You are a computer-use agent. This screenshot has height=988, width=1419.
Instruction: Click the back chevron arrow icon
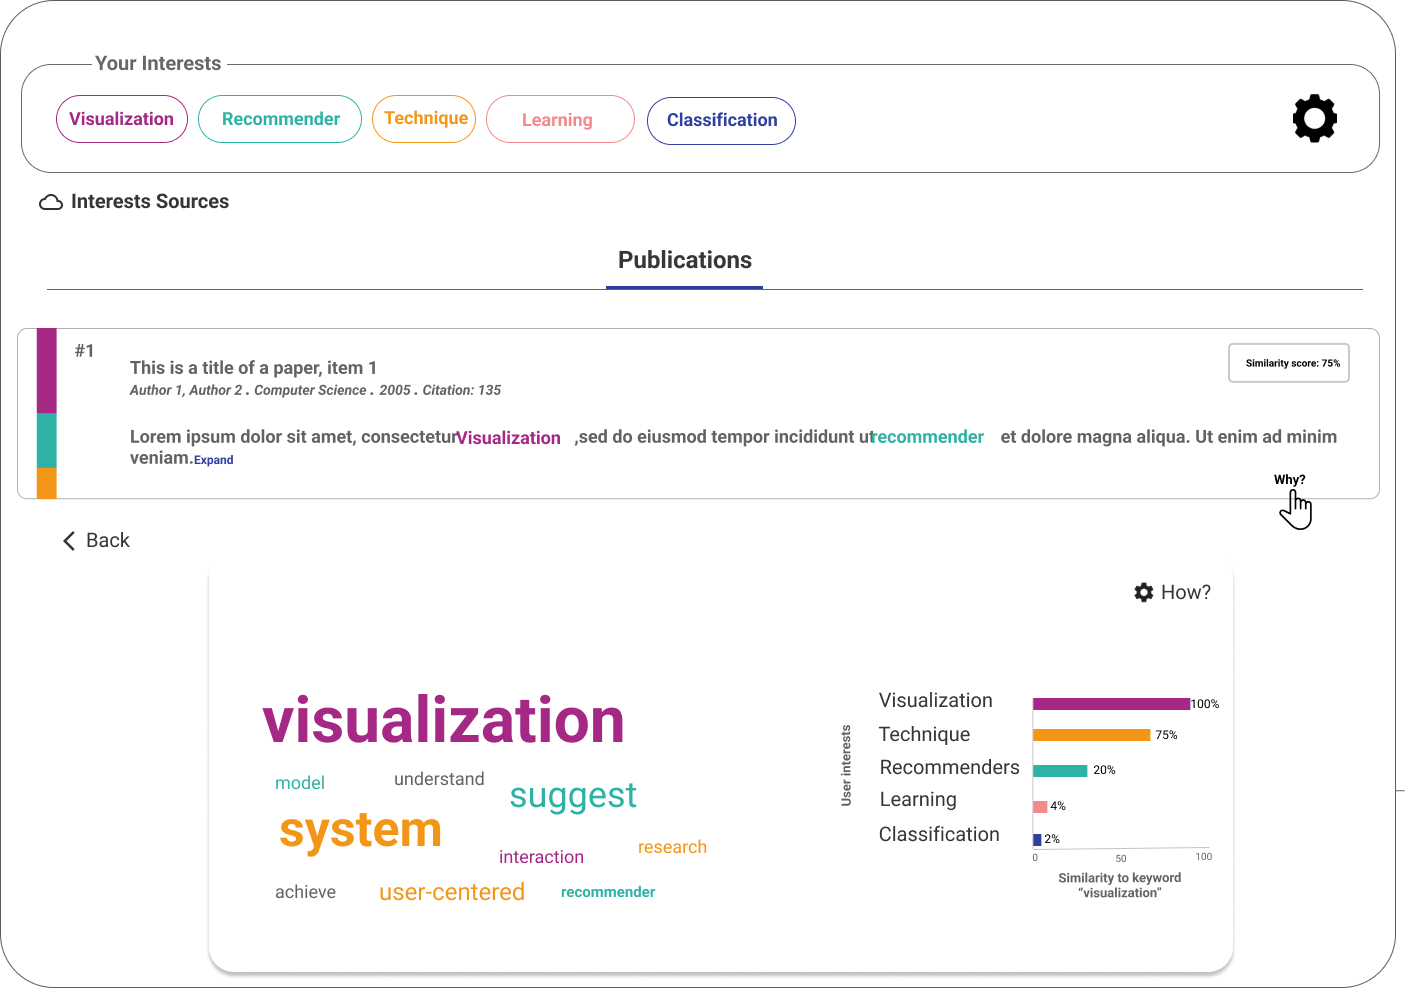(x=69, y=541)
